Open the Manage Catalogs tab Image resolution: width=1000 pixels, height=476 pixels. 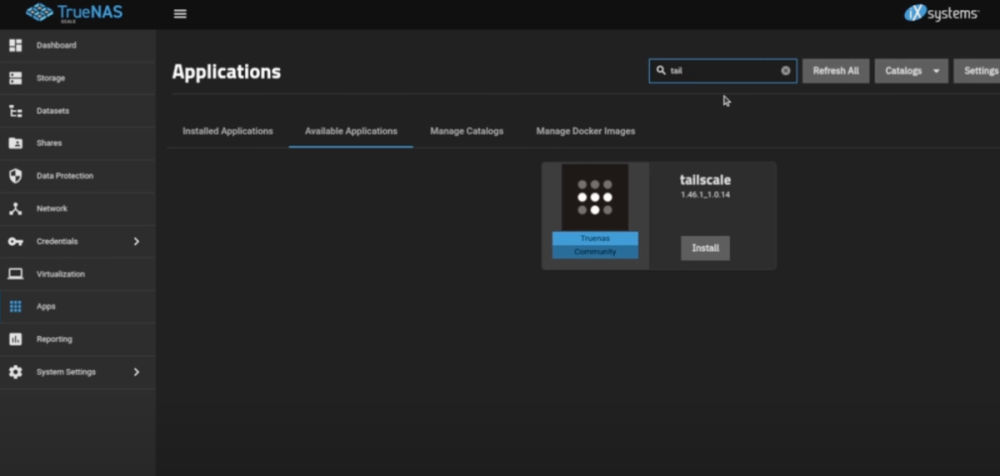(466, 131)
